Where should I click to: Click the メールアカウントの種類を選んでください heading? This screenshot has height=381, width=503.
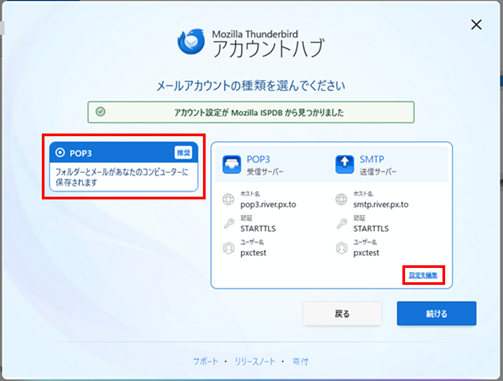tap(251, 86)
